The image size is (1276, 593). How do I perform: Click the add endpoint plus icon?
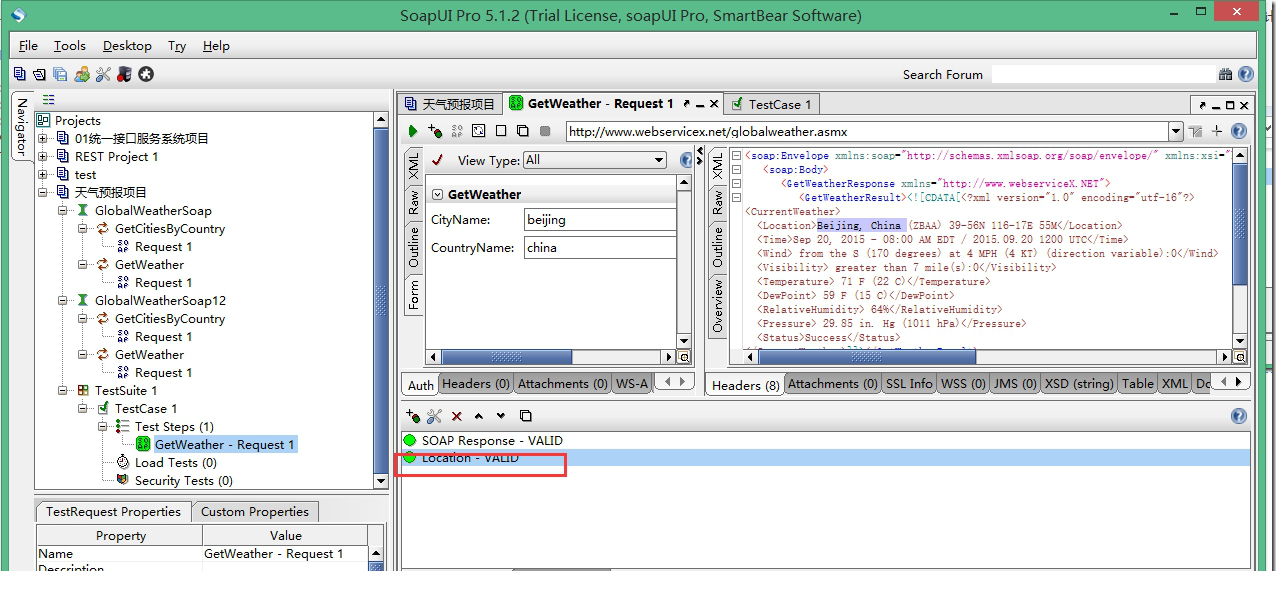click(x=1217, y=131)
